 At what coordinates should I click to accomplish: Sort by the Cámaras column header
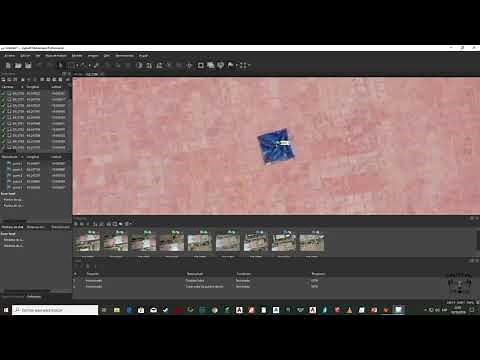(x=8, y=87)
